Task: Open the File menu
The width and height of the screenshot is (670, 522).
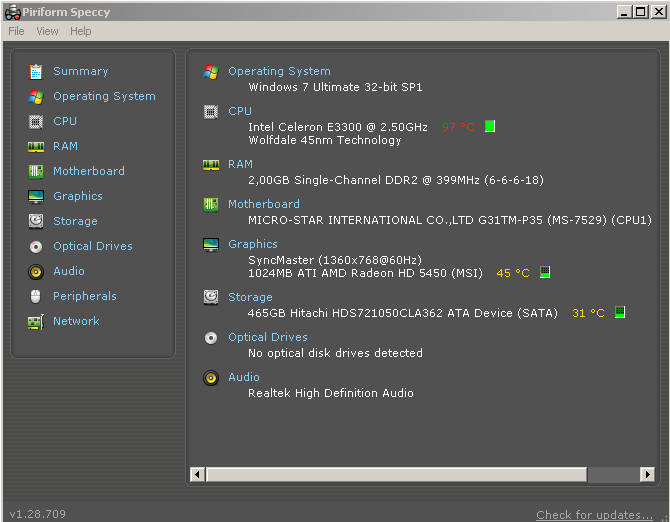Action: (16, 31)
